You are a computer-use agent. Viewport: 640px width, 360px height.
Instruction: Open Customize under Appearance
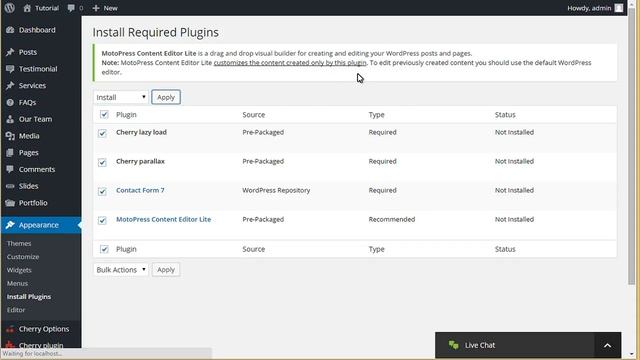click(23, 257)
